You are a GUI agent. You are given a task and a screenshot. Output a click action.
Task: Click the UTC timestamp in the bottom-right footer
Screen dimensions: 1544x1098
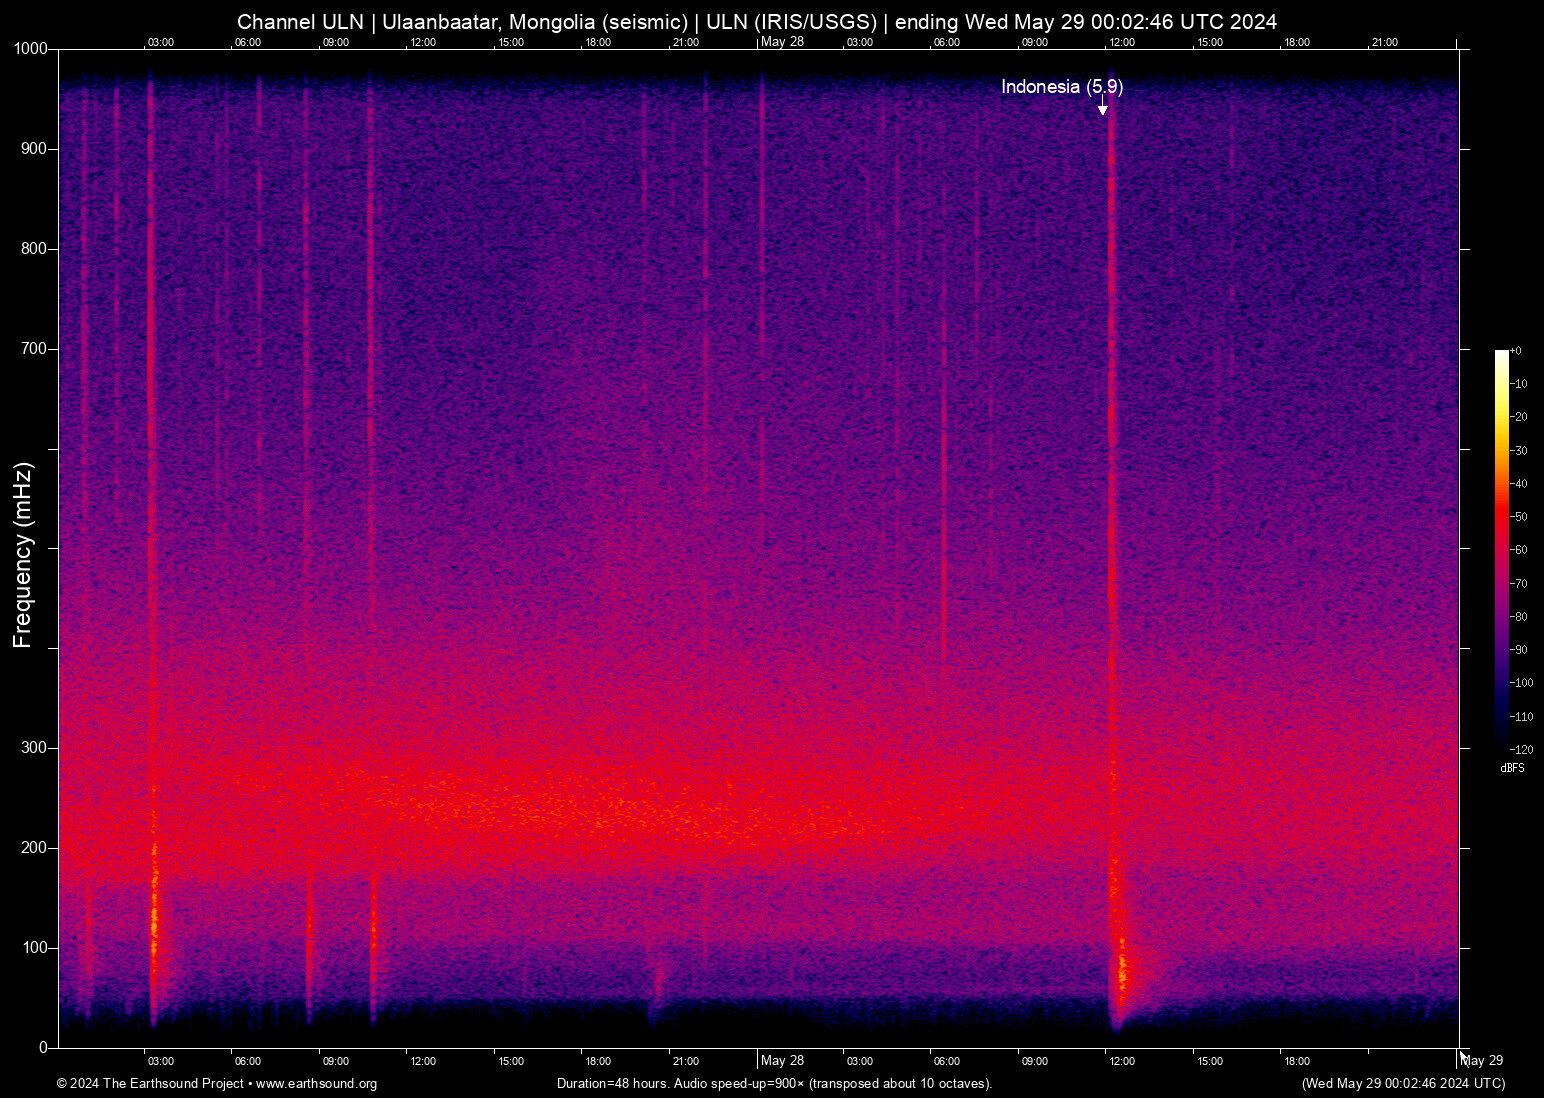click(x=1403, y=1084)
